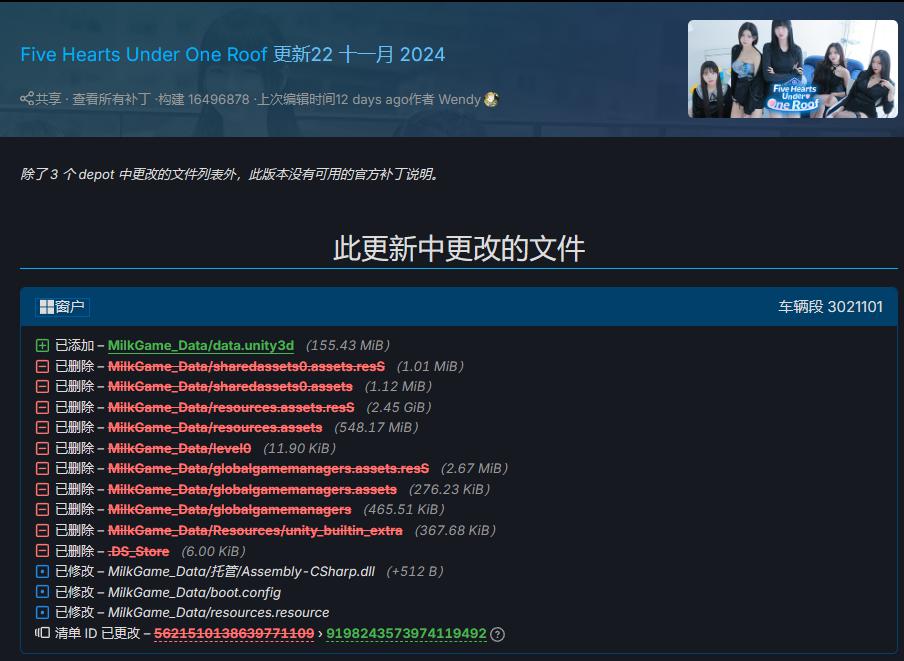Select the (+512 B) size change text
904x661 pixels.
415,571
